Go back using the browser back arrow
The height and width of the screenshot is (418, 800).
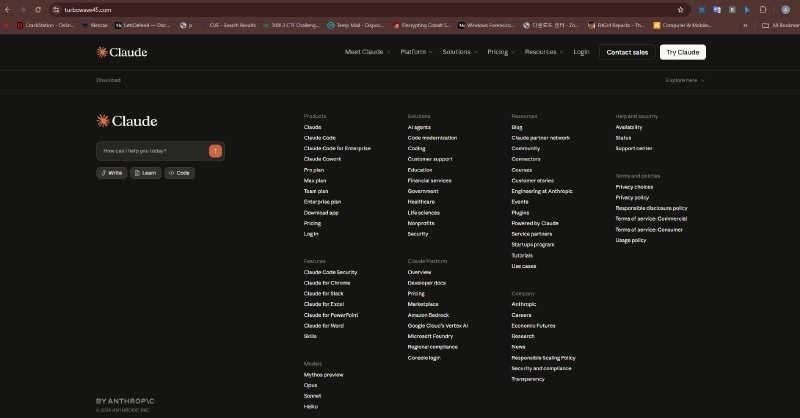pyautogui.click(x=8, y=10)
